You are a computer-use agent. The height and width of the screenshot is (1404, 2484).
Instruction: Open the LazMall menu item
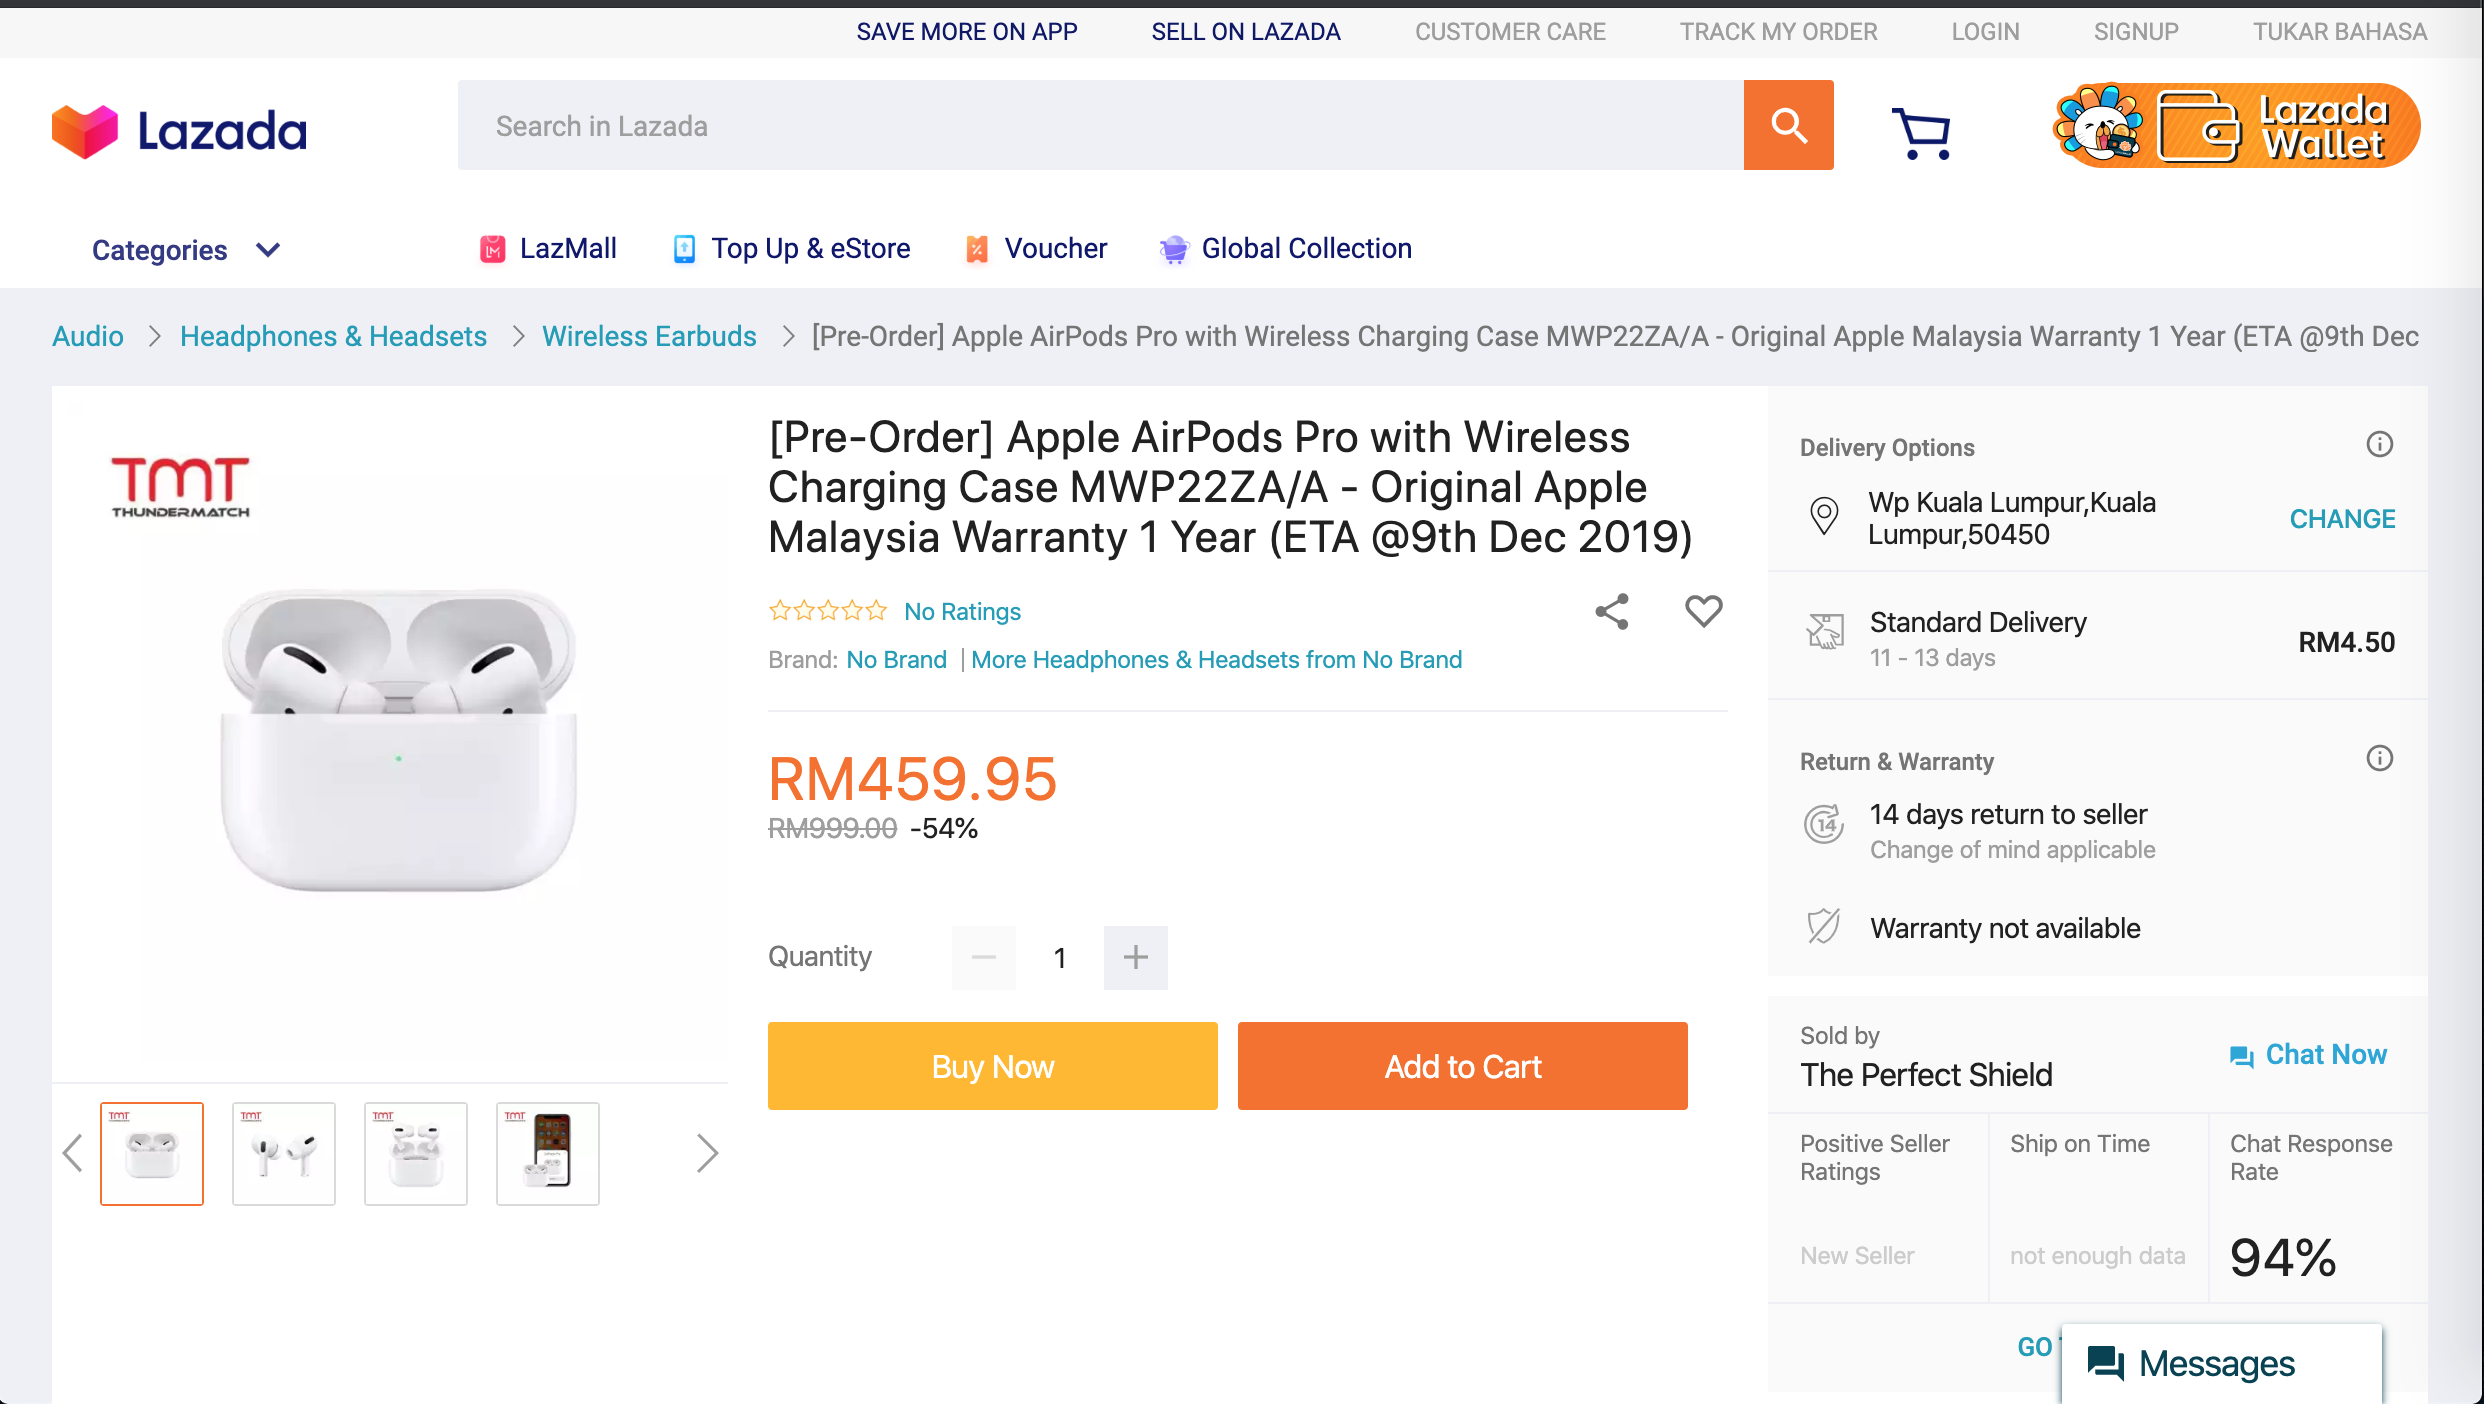tap(548, 249)
